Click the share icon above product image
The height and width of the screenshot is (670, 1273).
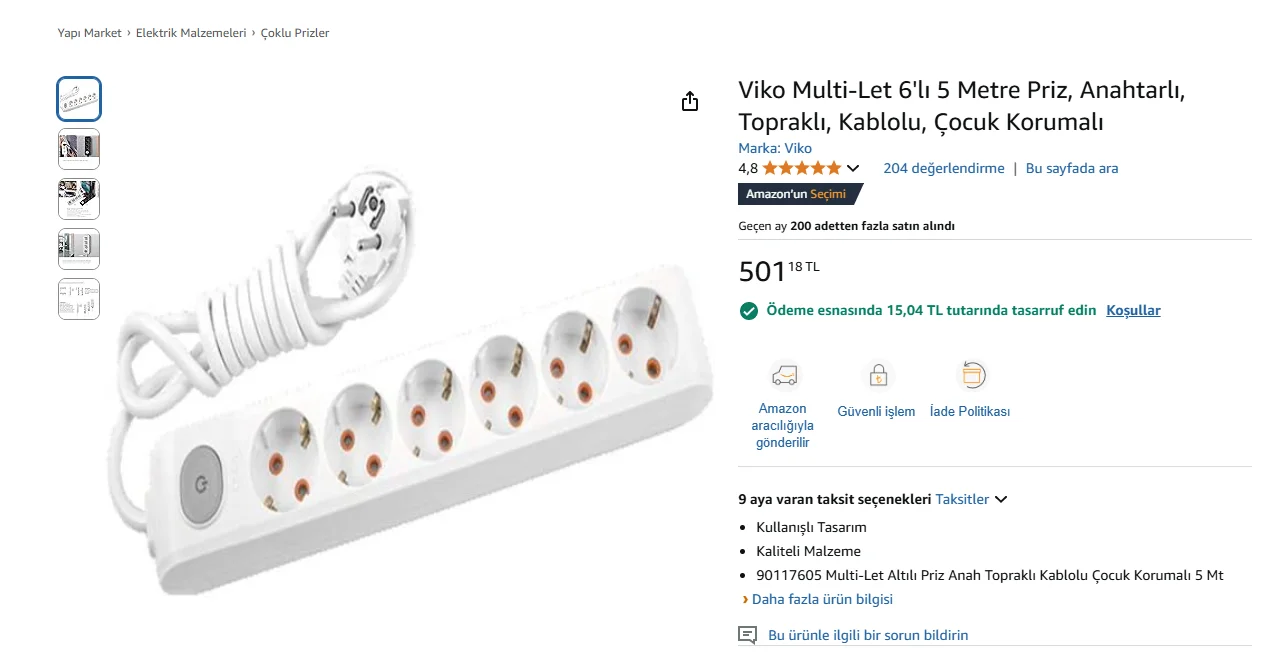[689, 101]
